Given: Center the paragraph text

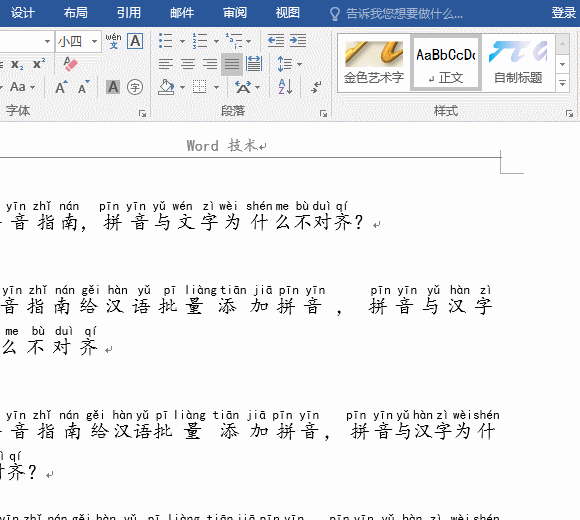Looking at the screenshot, I should click(x=188, y=64).
